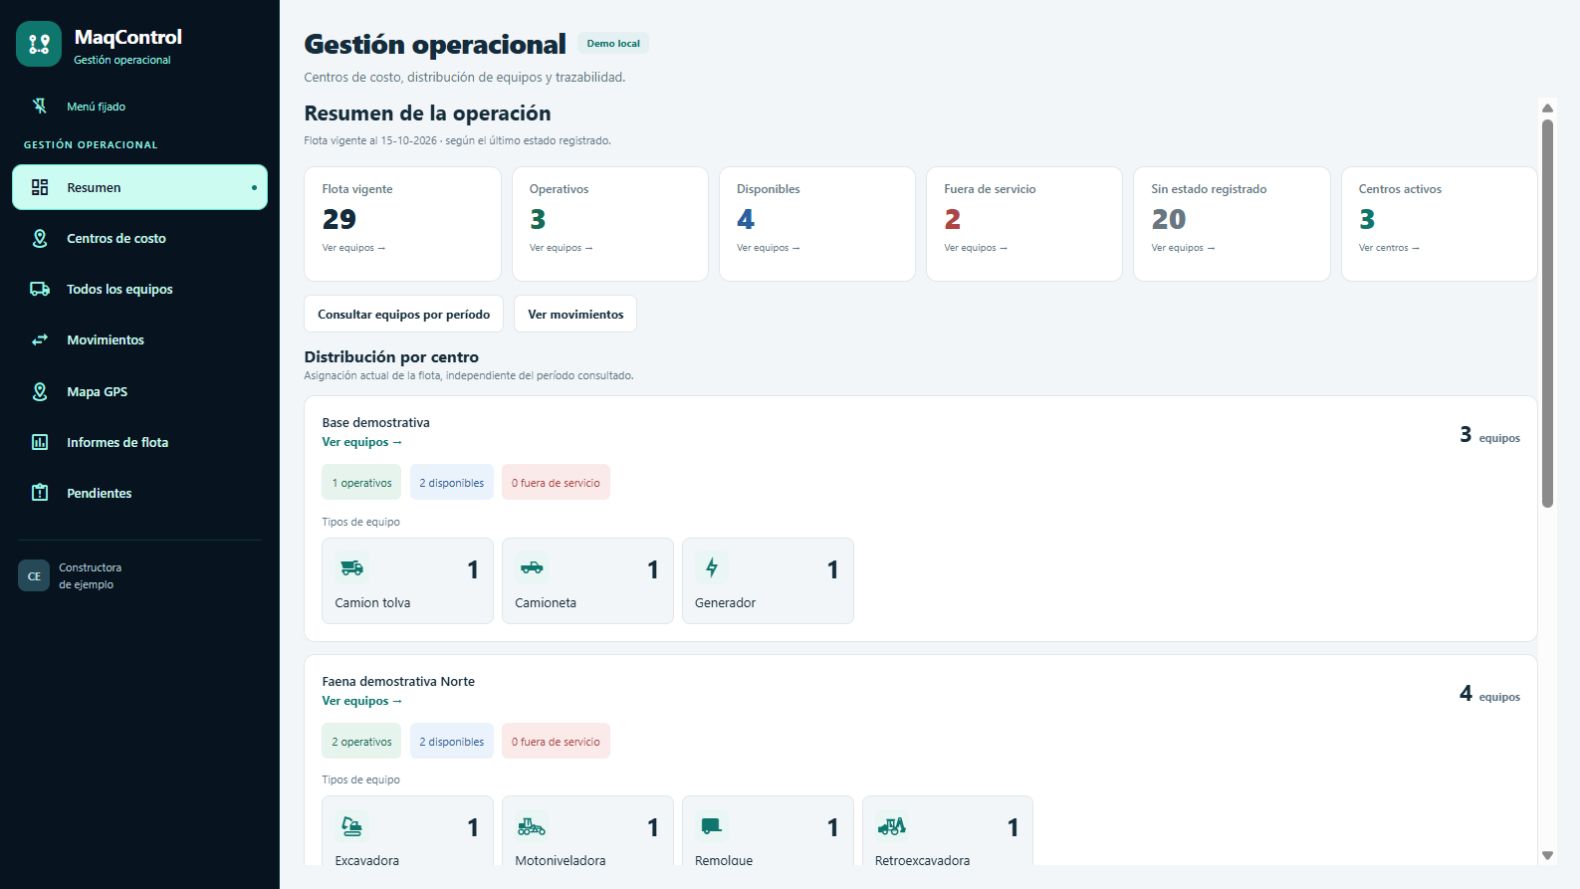Screen dimensions: 1580x889
Task: Select the Camion tolva equipment card
Action: (x=408, y=581)
